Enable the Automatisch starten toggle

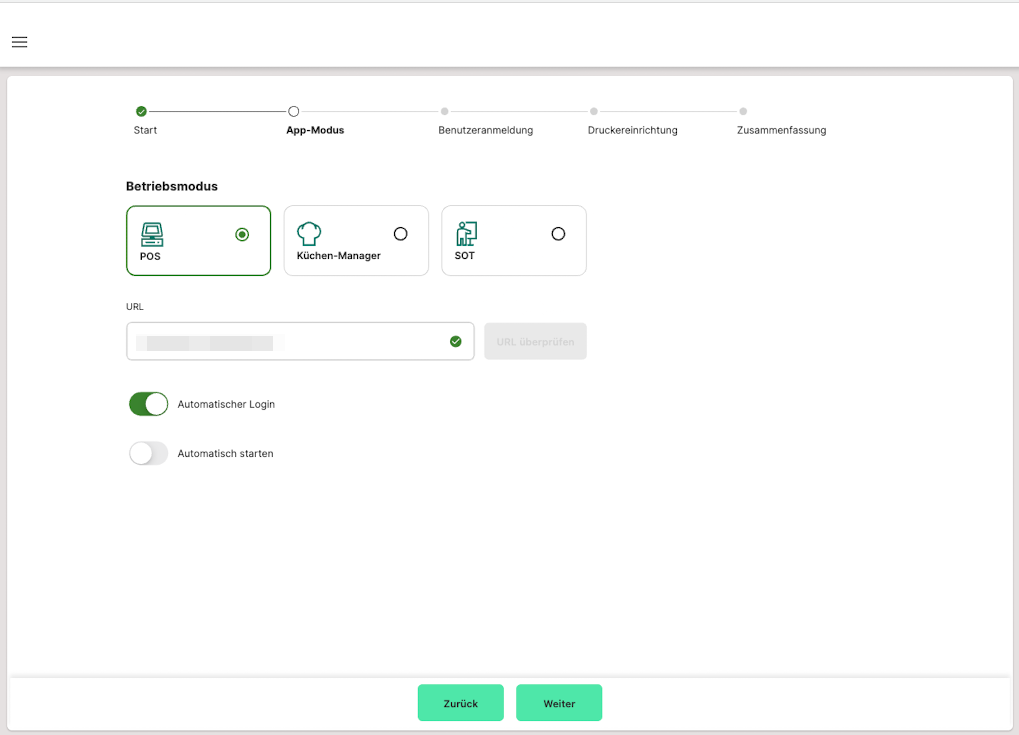click(148, 453)
